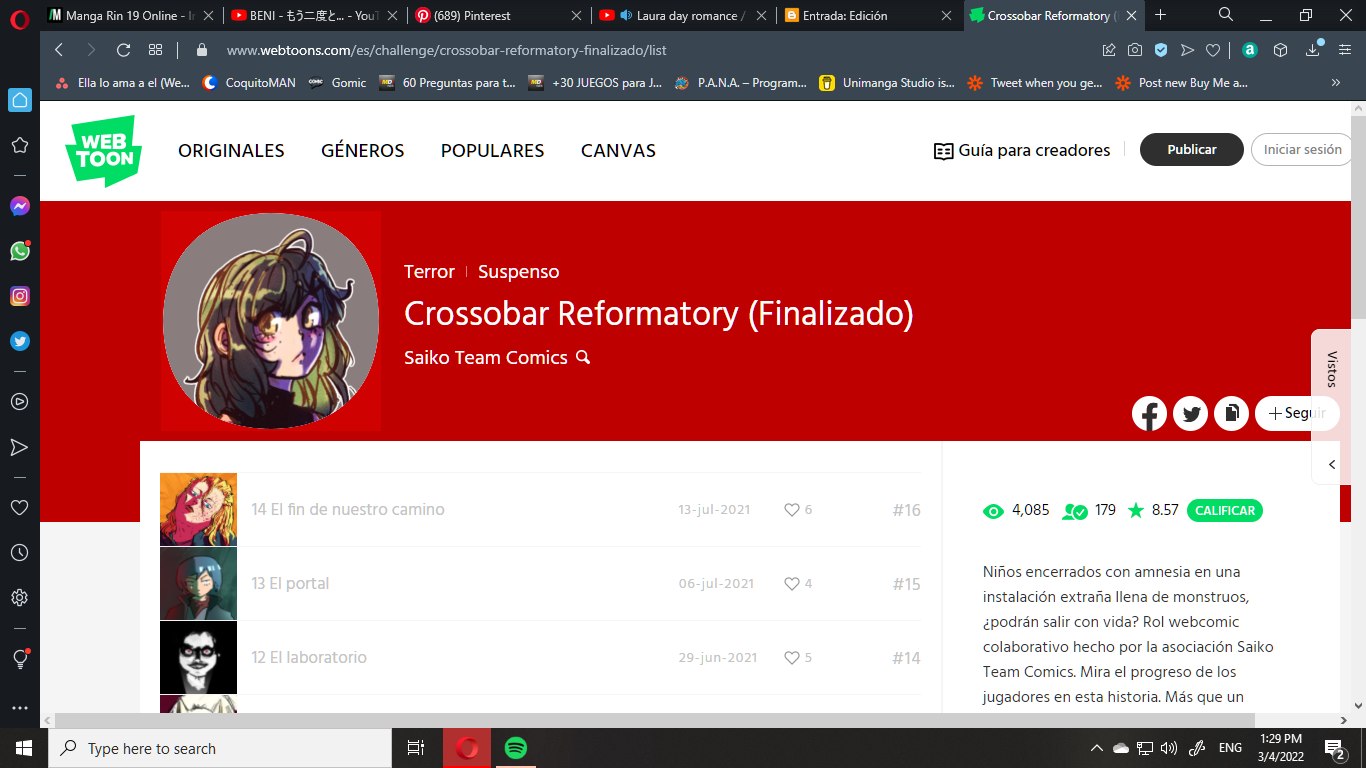
Task: Open the Suspenso genre link
Action: [x=518, y=272]
